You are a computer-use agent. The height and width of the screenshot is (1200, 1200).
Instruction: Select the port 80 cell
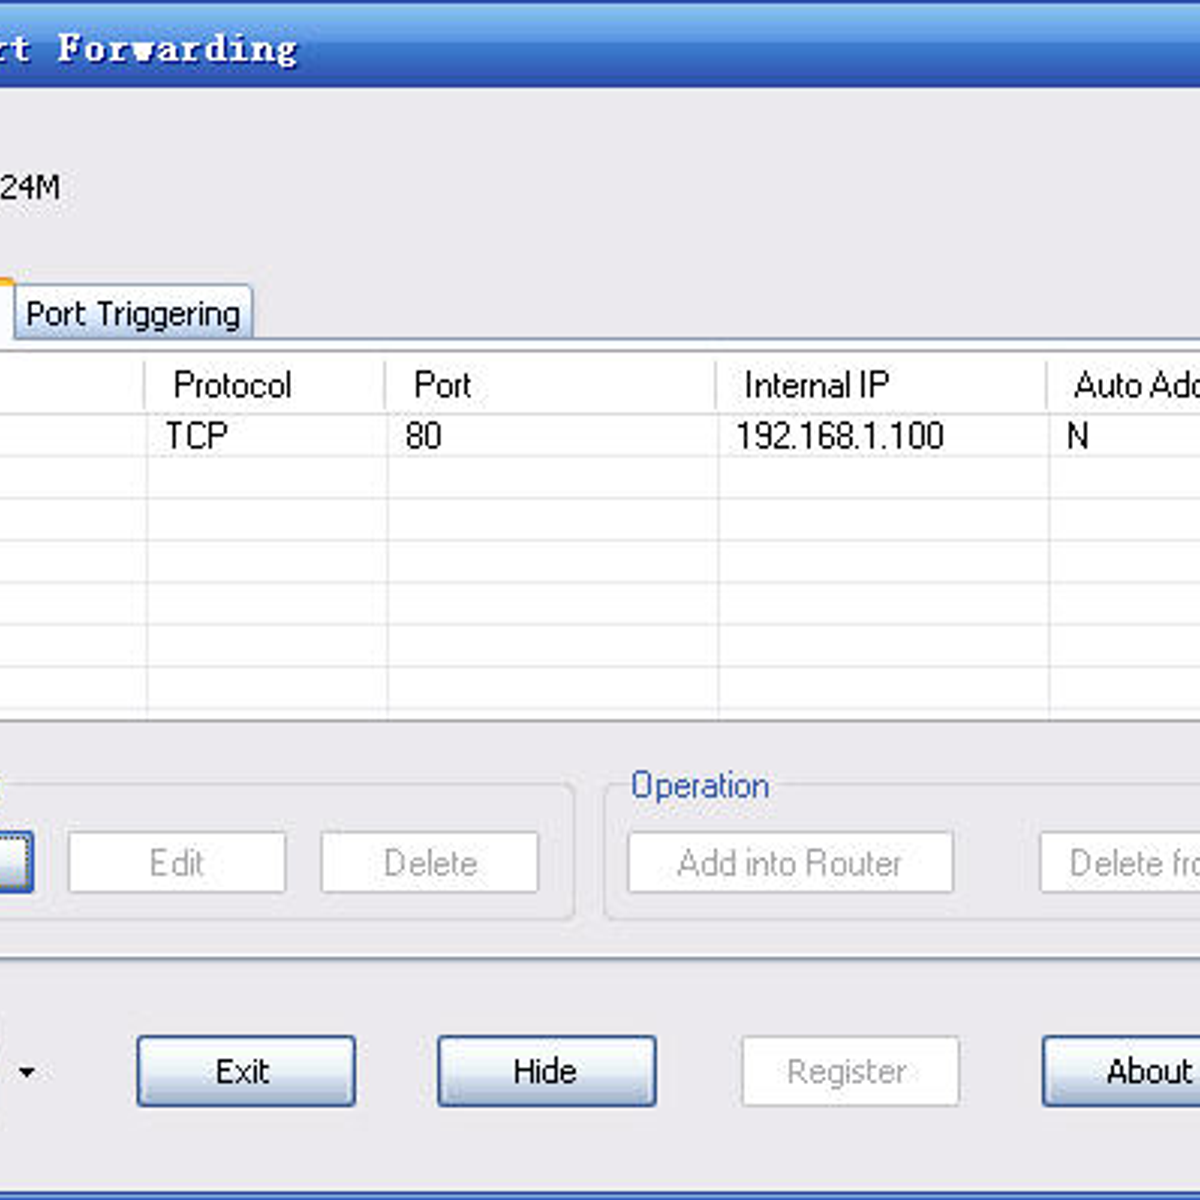pyautogui.click(x=424, y=436)
